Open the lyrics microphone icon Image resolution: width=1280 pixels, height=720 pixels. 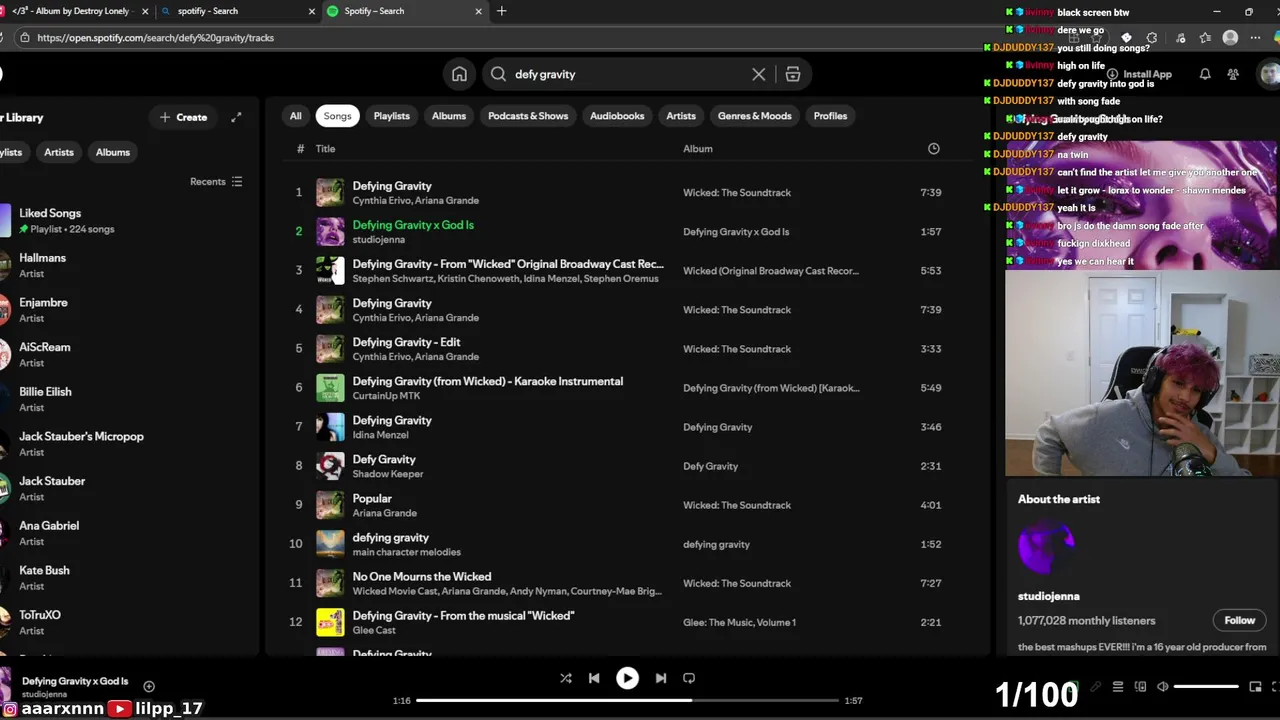(x=1096, y=687)
